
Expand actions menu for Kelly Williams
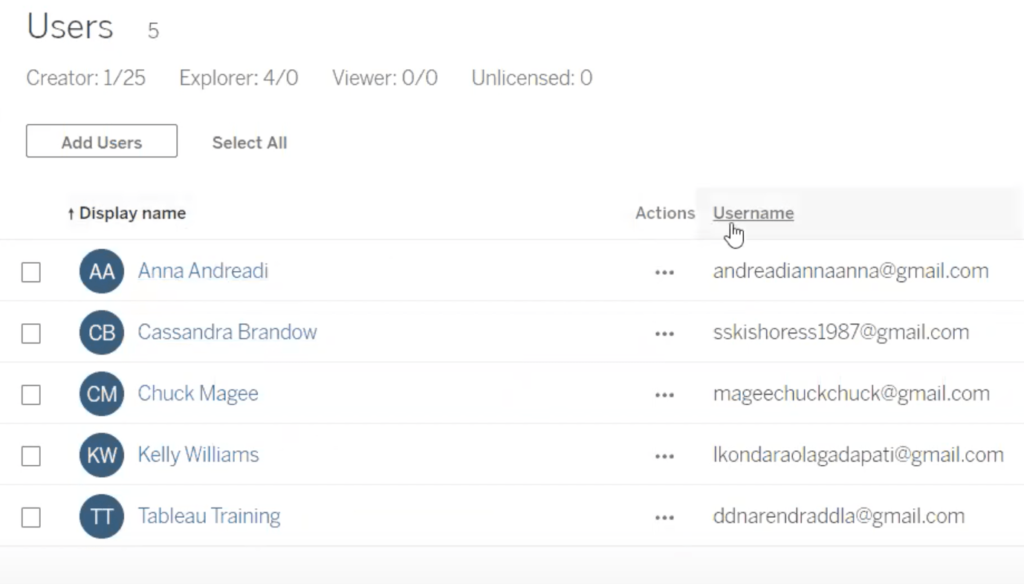tap(664, 456)
